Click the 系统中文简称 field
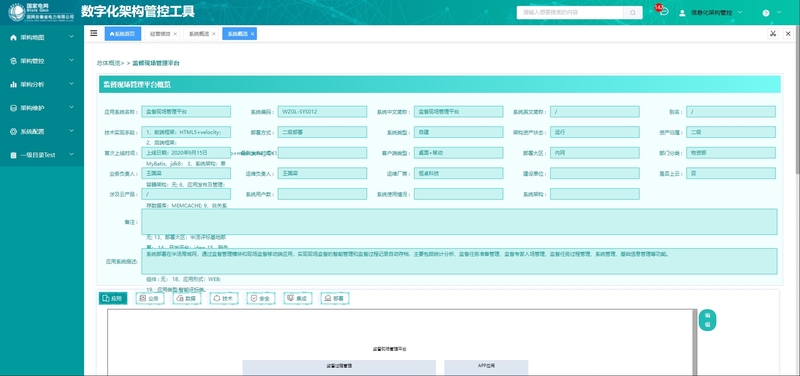Image resolution: width=800 pixels, height=376 pixels. (458, 111)
